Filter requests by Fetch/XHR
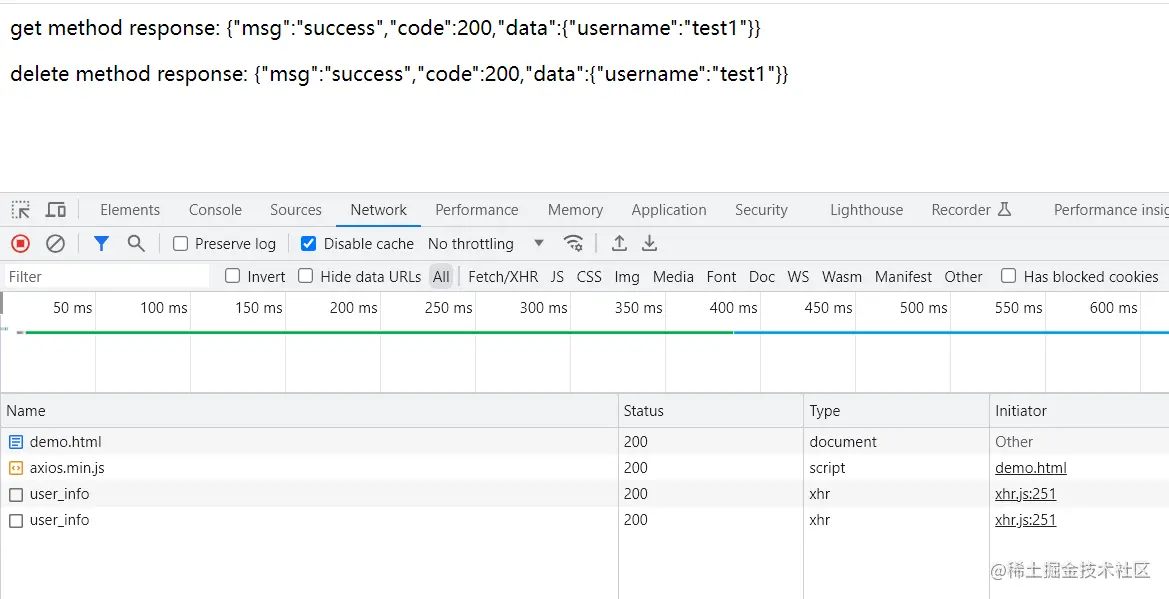 click(502, 277)
